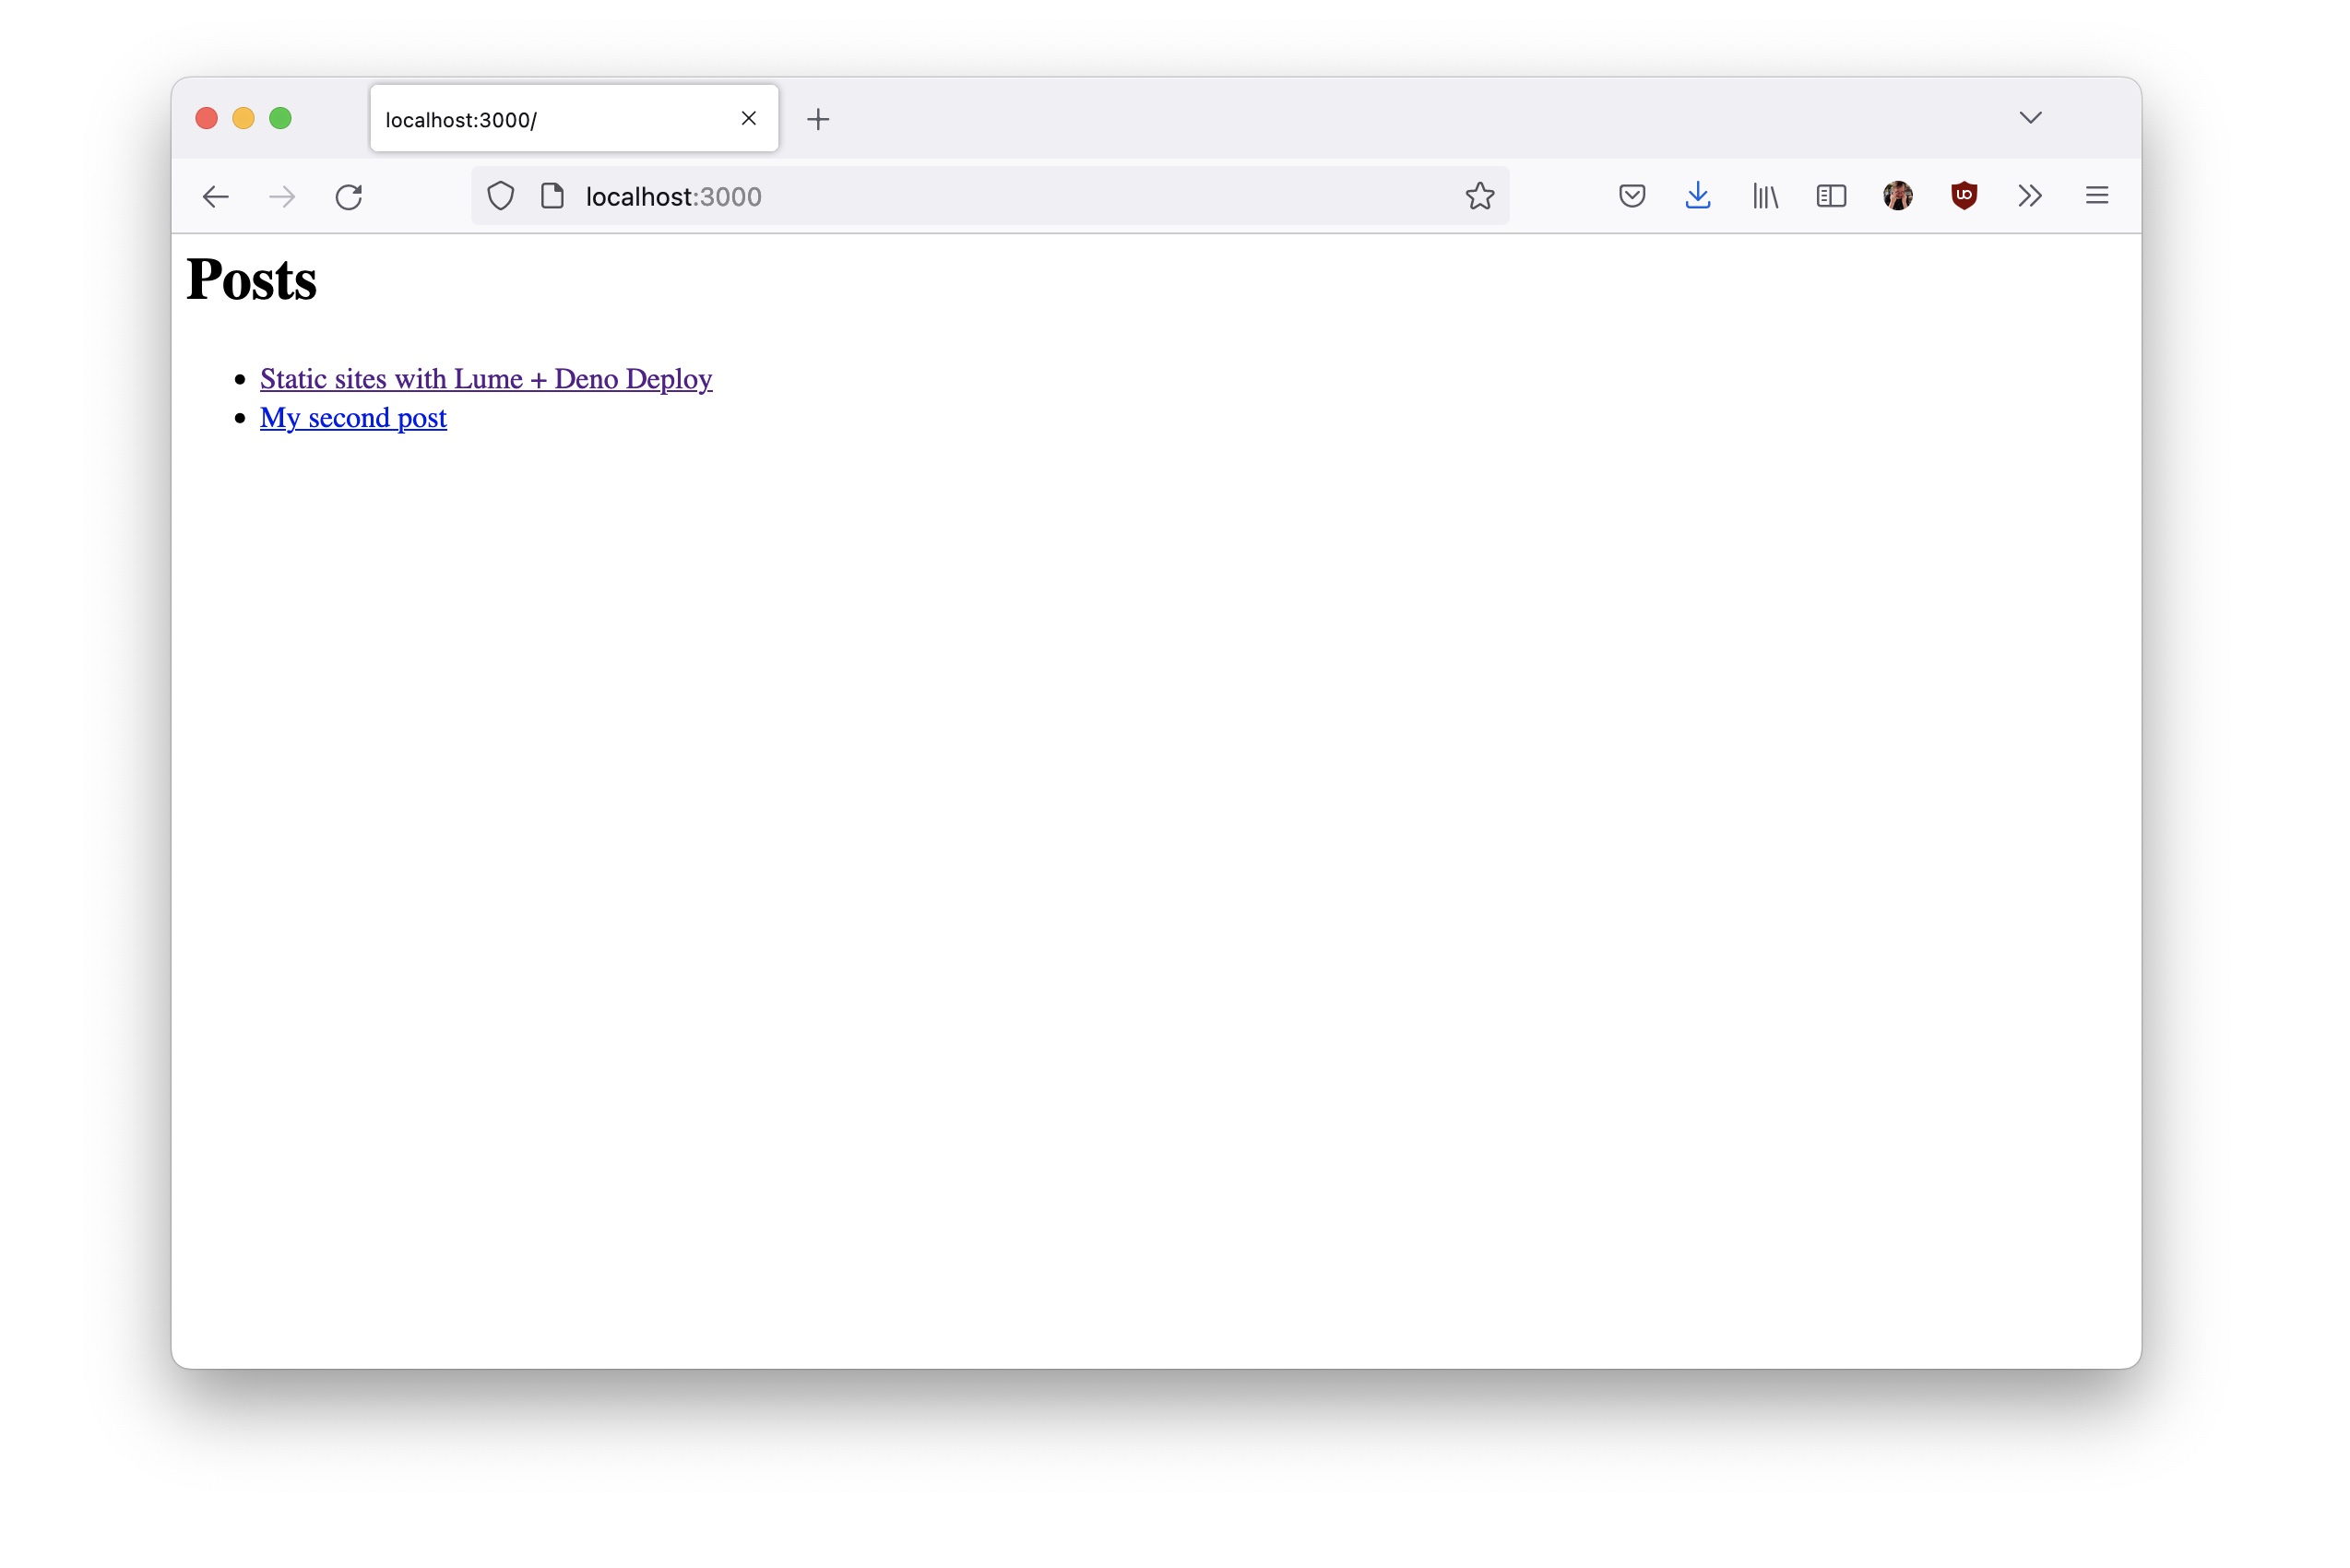
Task: Open the Static sites with Lume post
Action: [x=485, y=378]
